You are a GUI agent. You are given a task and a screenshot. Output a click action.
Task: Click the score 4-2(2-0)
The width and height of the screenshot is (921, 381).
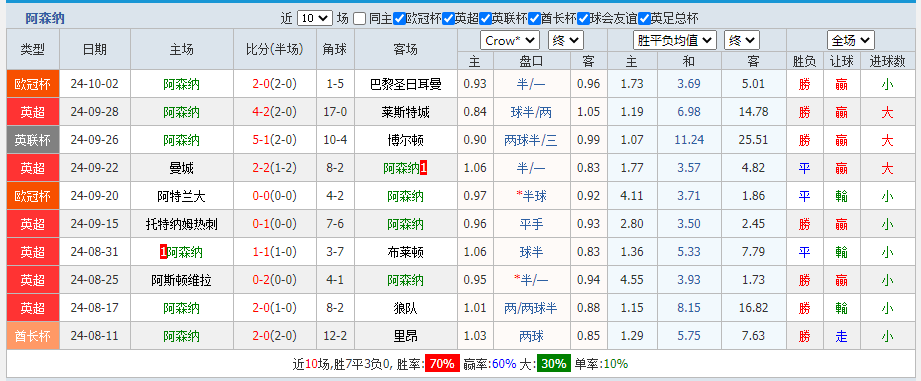pos(274,112)
